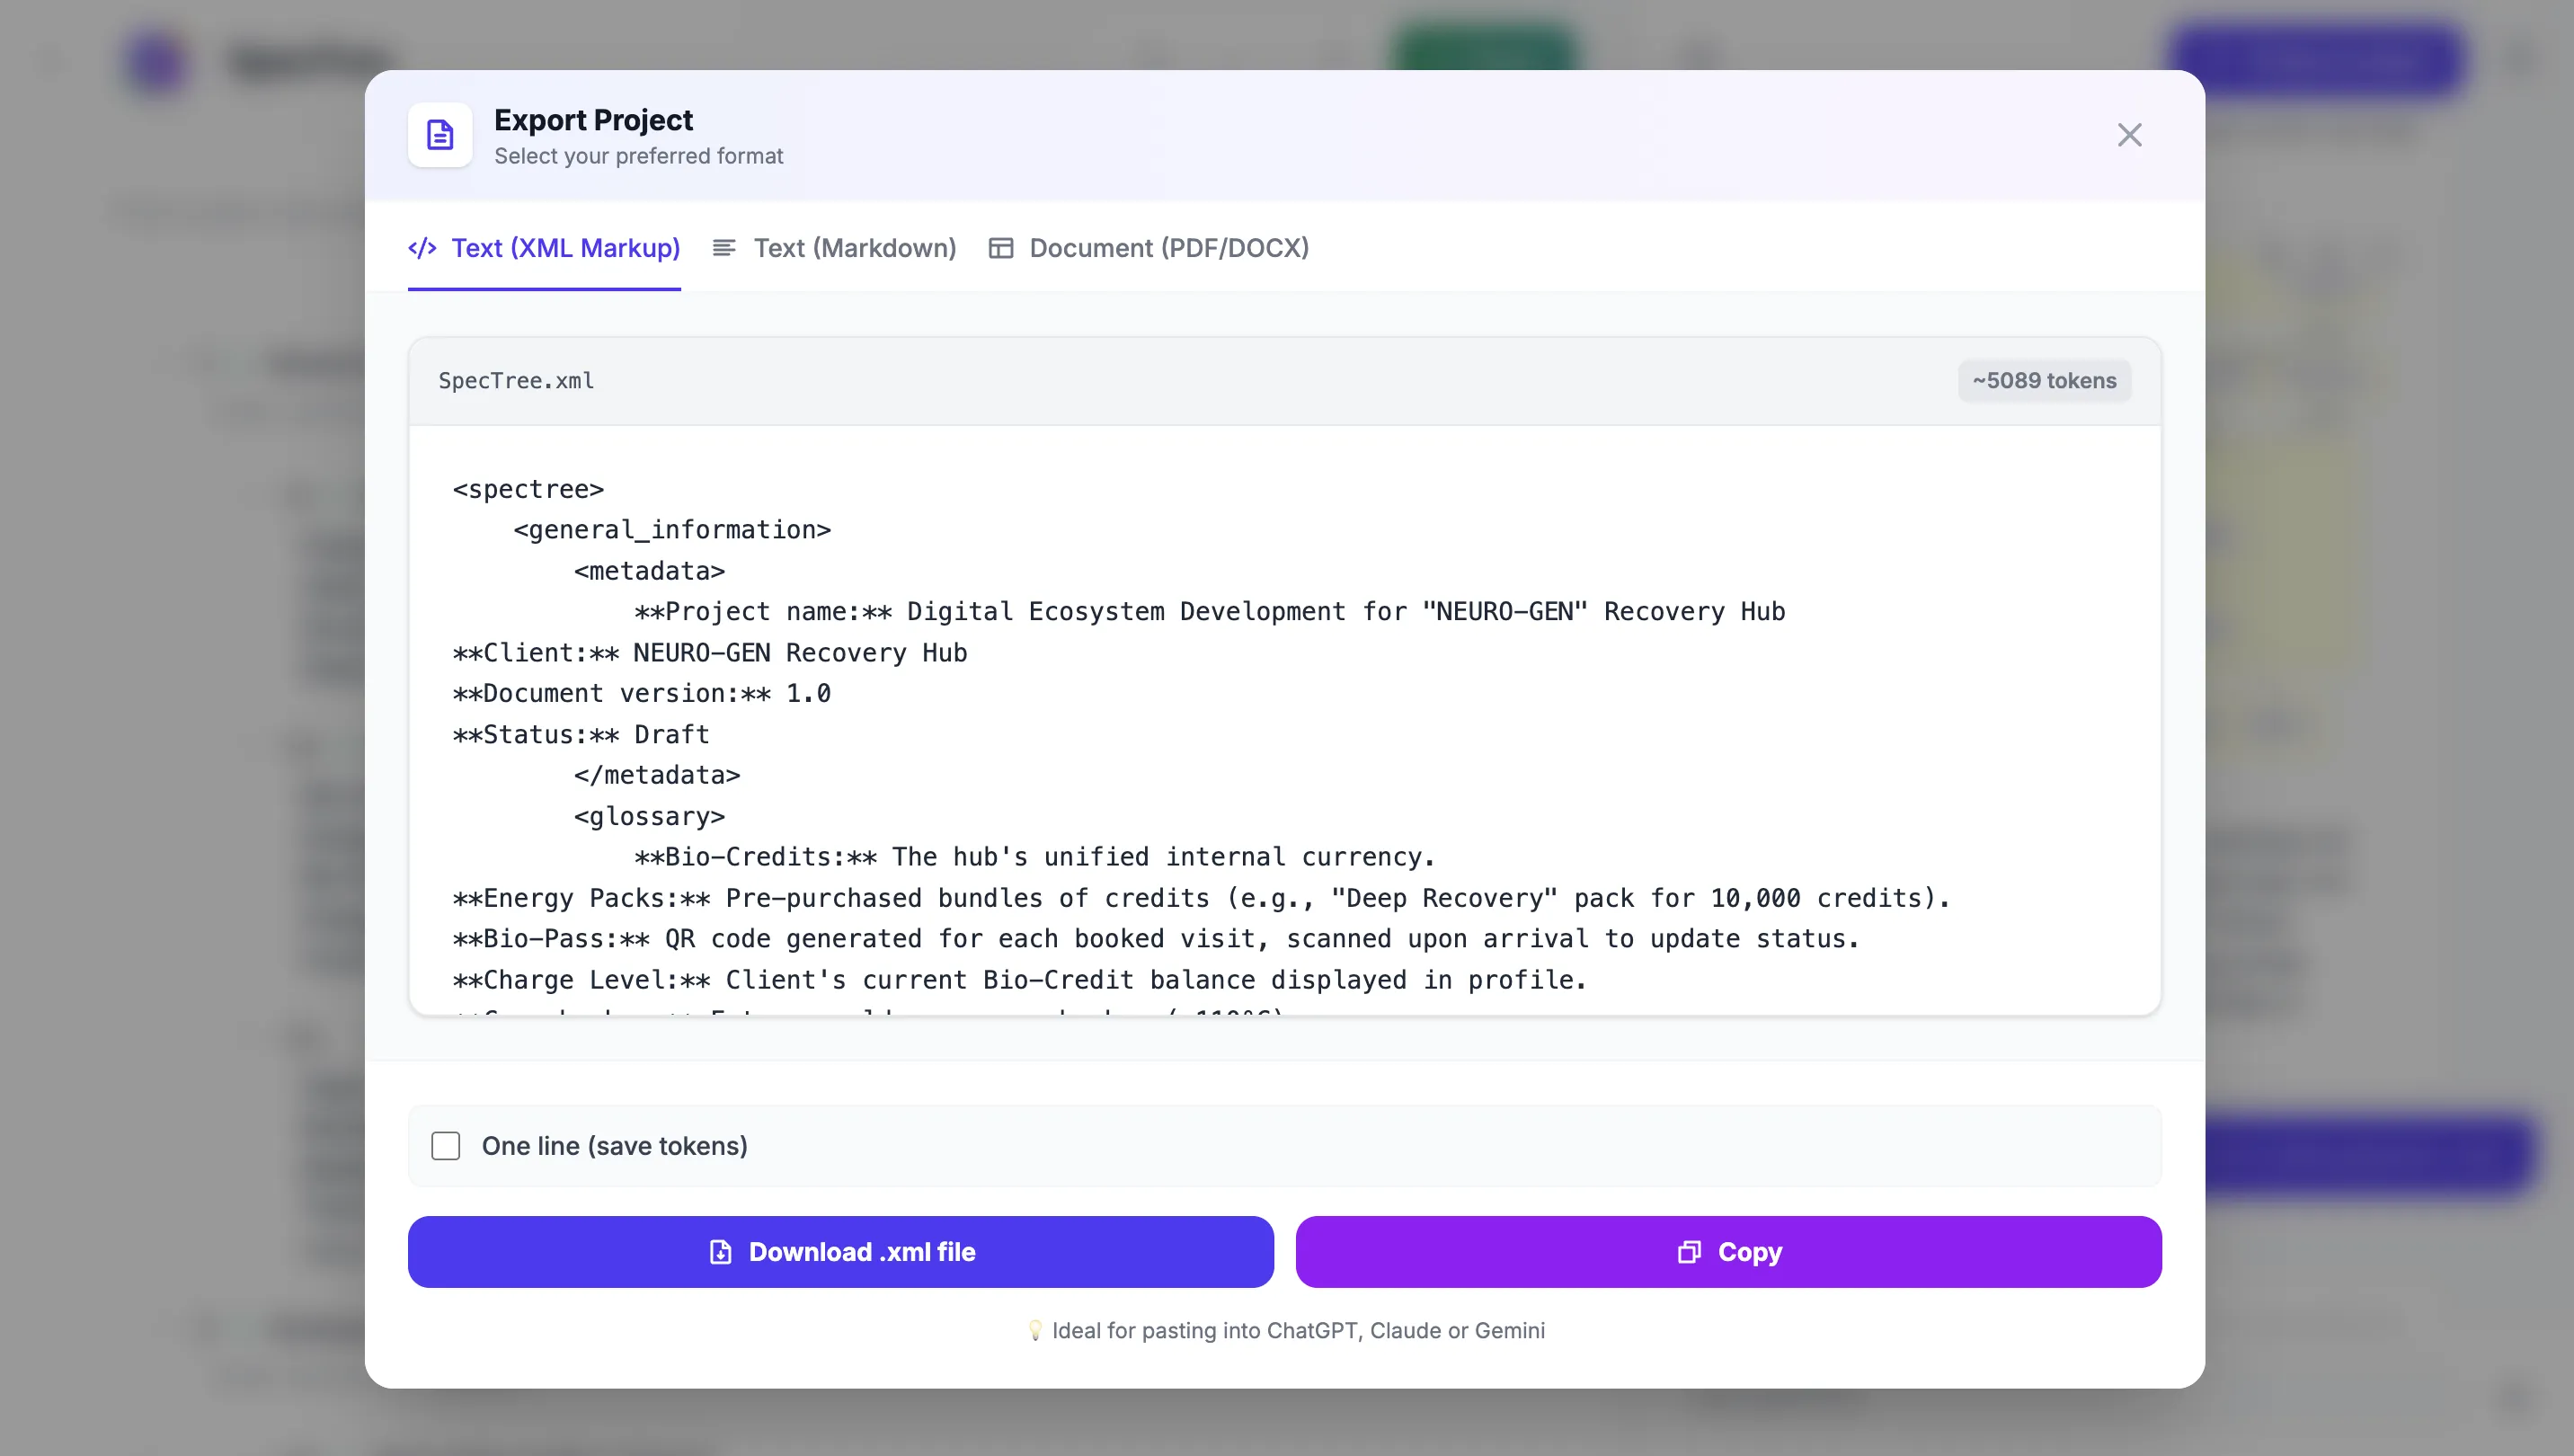The image size is (2574, 1456).
Task: Click the download arrow icon in Download button
Action: pyautogui.click(x=719, y=1251)
